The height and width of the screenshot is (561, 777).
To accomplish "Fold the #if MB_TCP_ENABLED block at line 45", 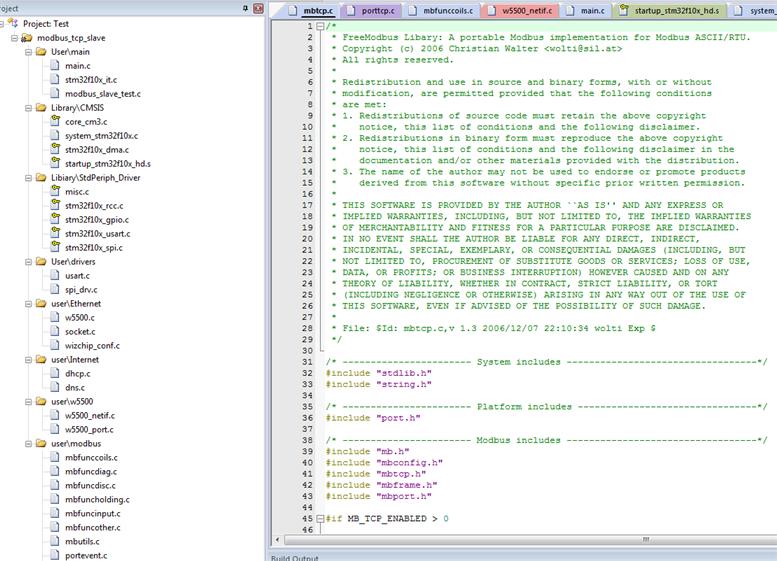I will pyautogui.click(x=320, y=519).
